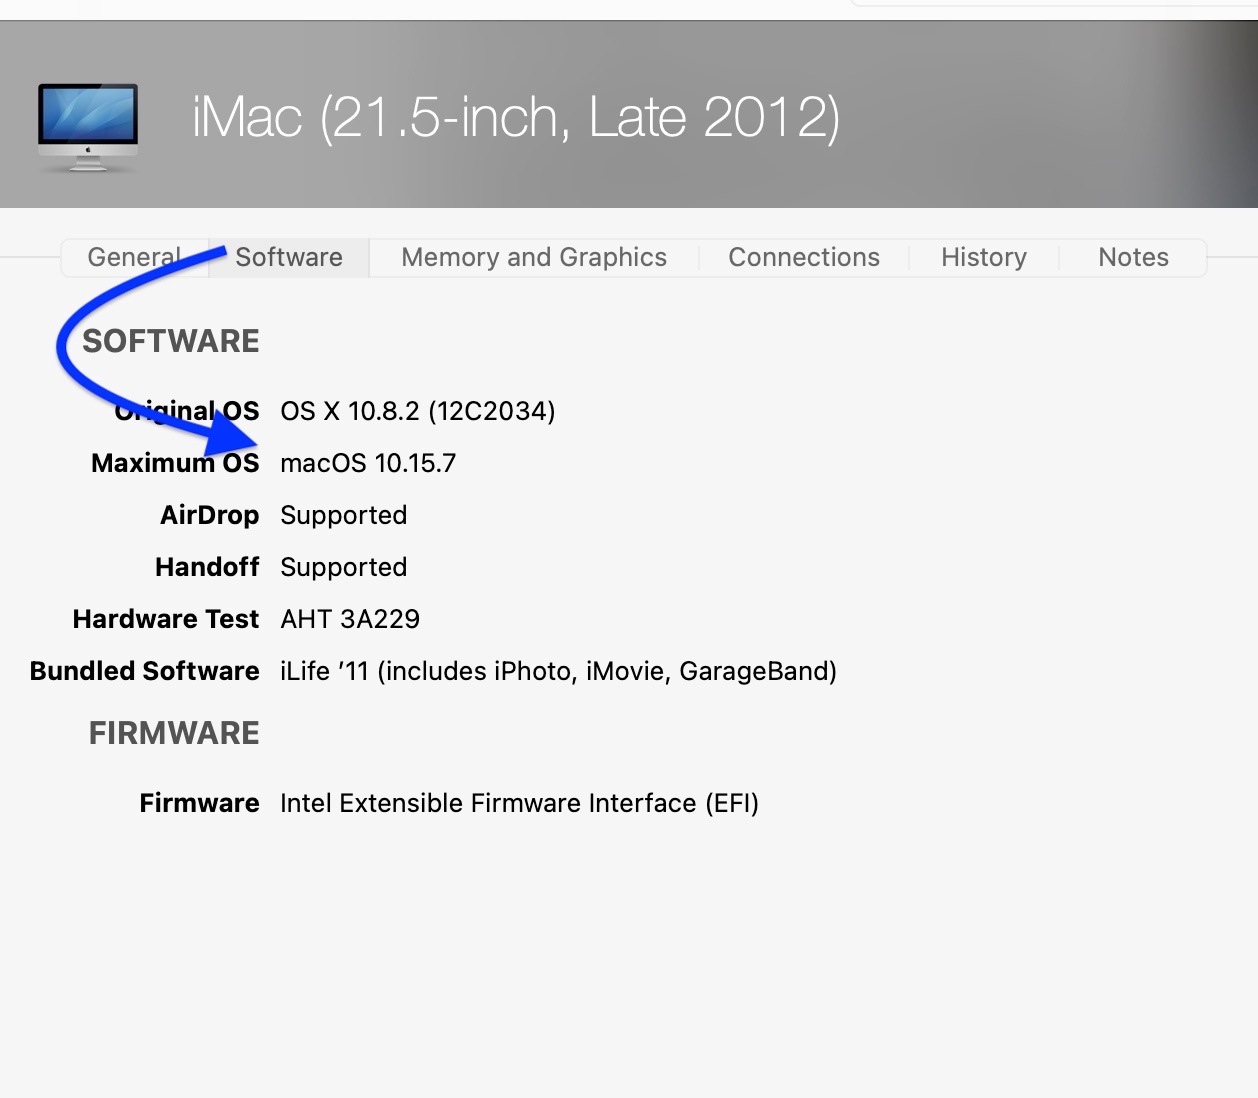Click the AirDrop label
The width and height of the screenshot is (1258, 1098).
tap(210, 515)
